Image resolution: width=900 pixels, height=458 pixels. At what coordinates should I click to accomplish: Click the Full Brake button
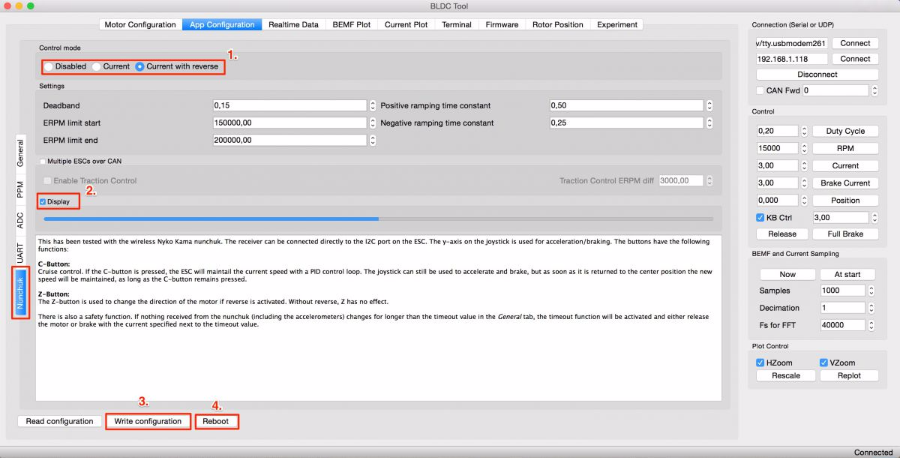click(x=845, y=233)
